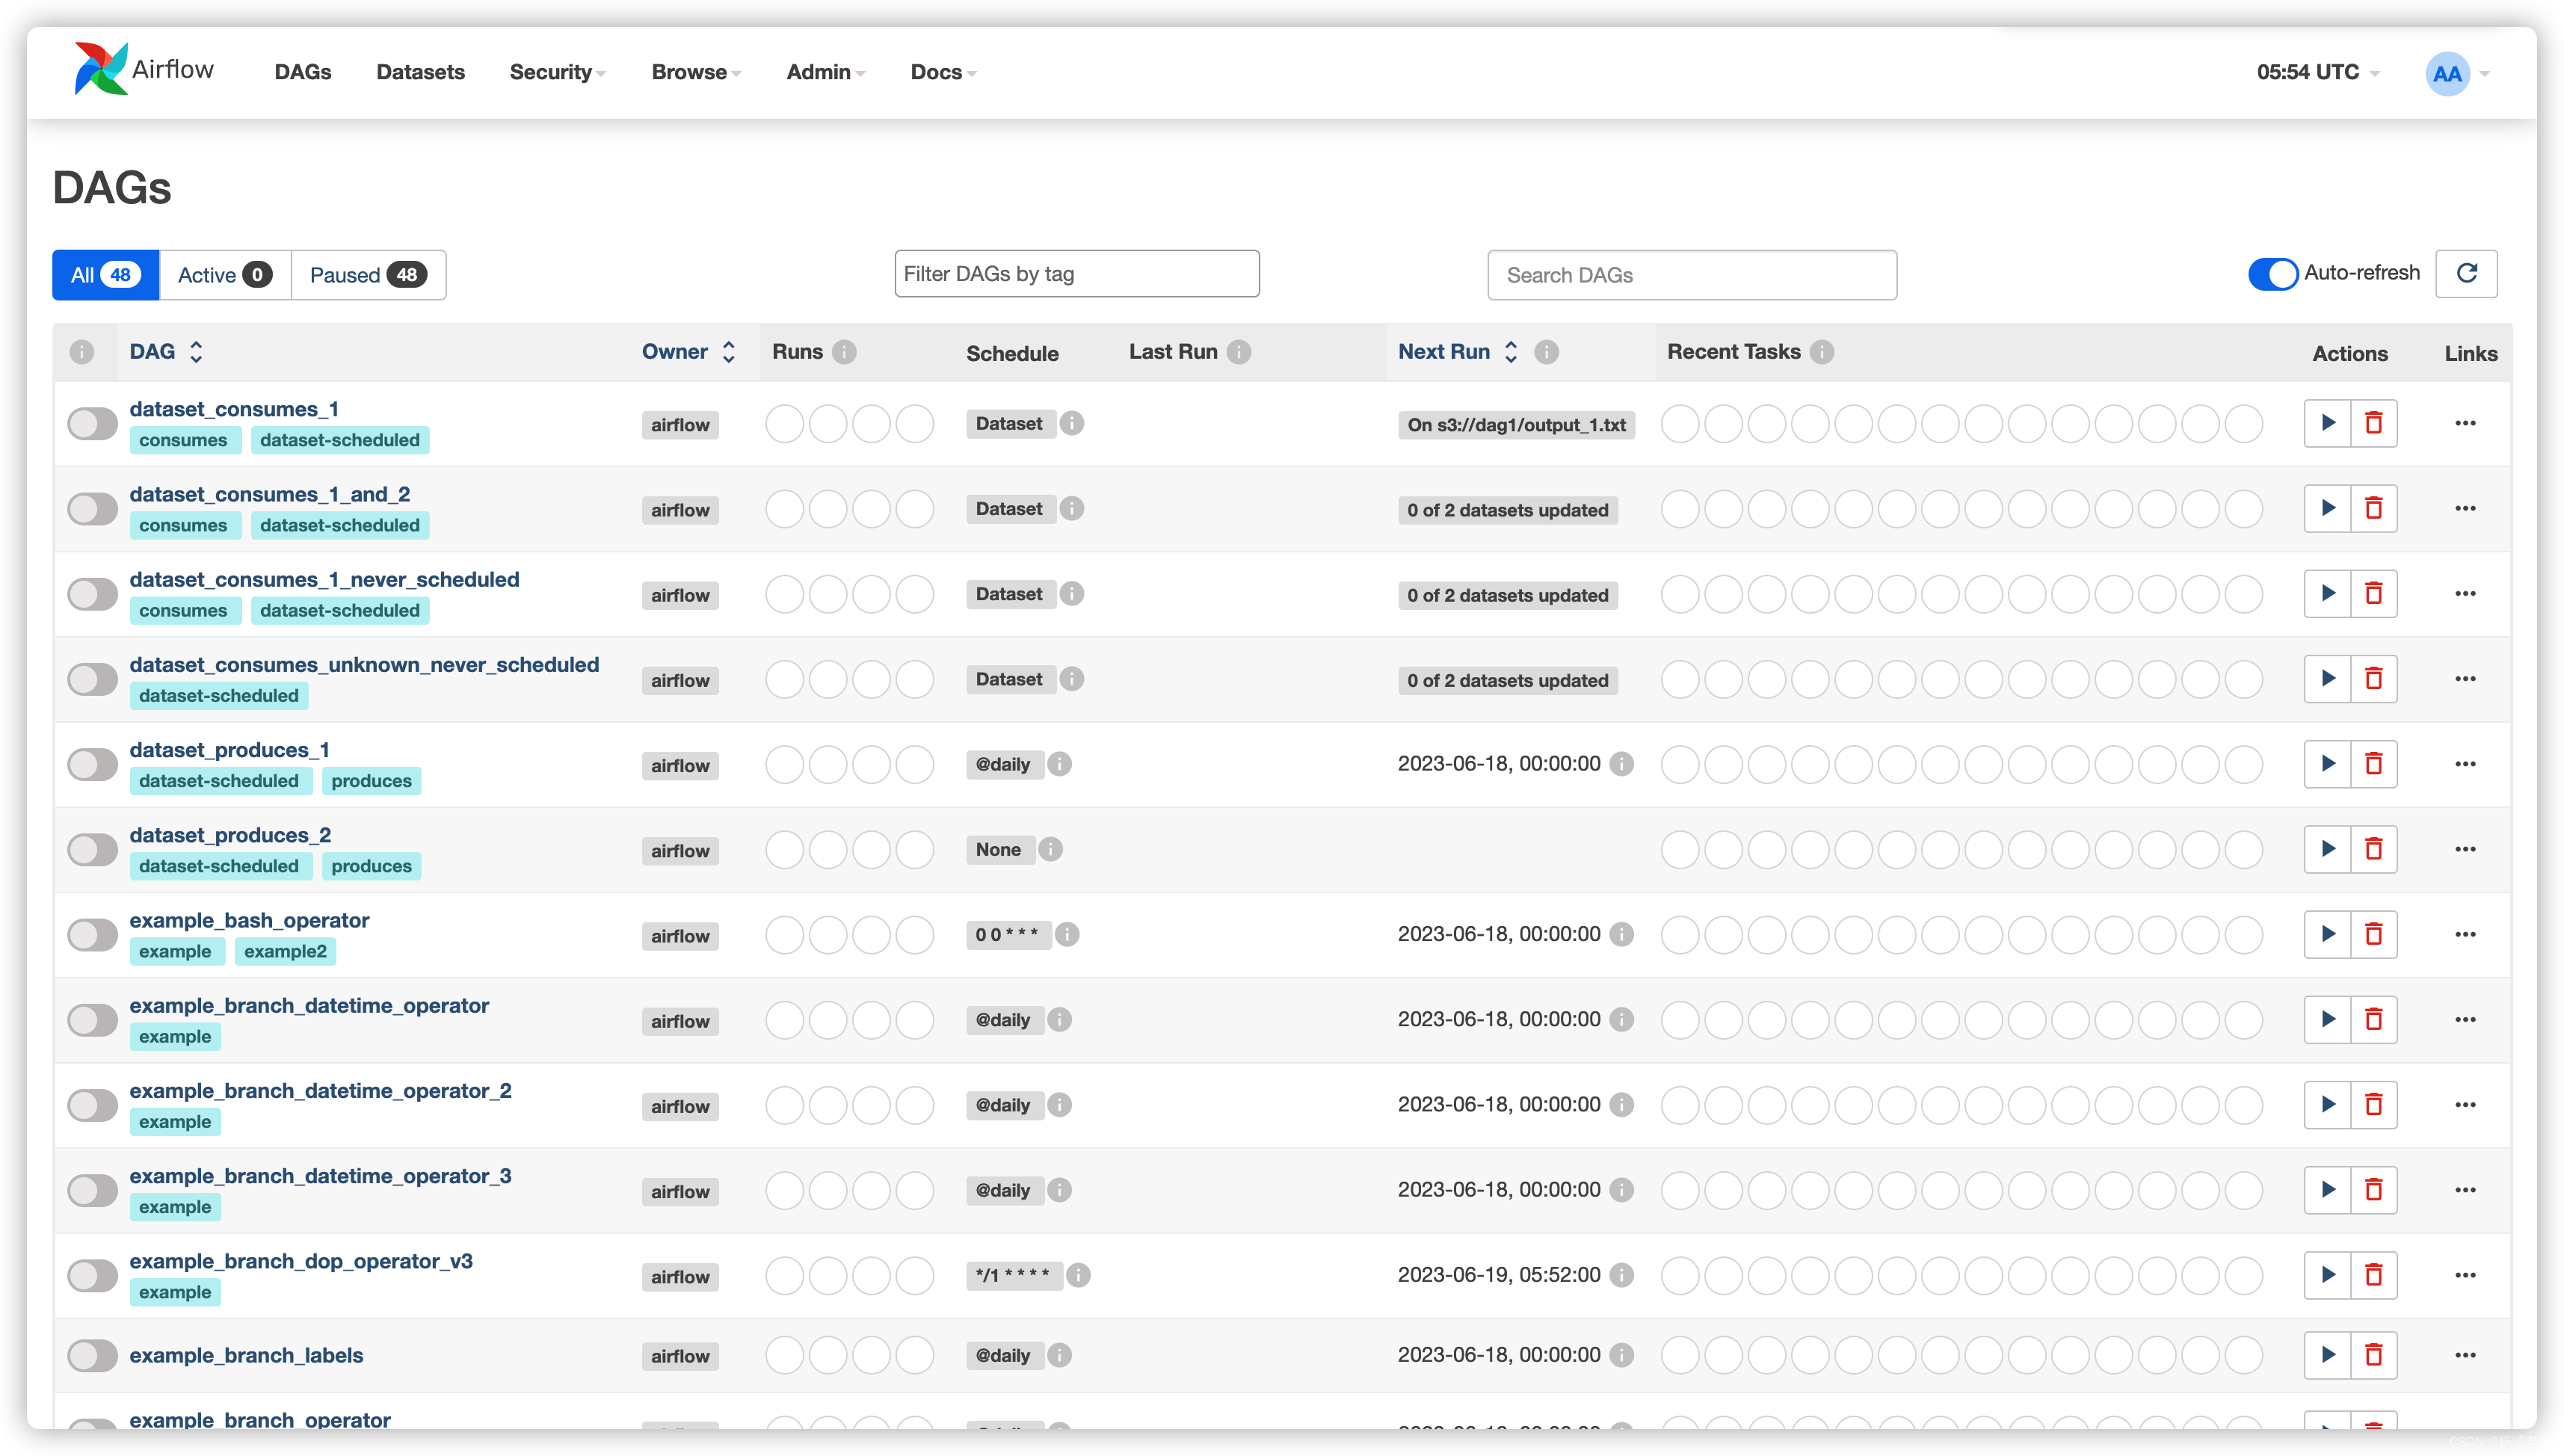2564x1456 pixels.
Task: Click schedule info icon for dataset_consumes_1
Action: (1072, 423)
